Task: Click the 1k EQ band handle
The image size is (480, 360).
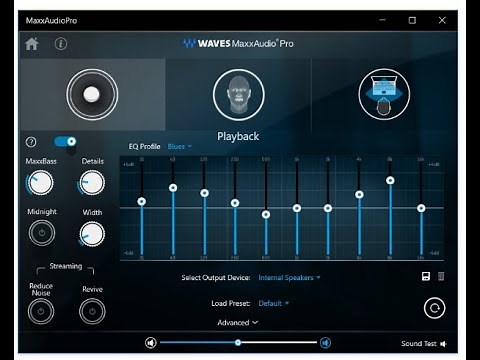Action: (297, 208)
